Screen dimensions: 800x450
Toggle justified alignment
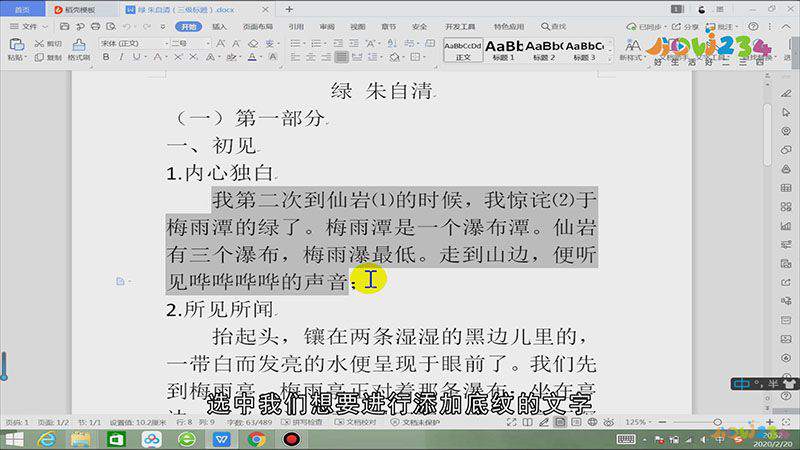point(341,57)
